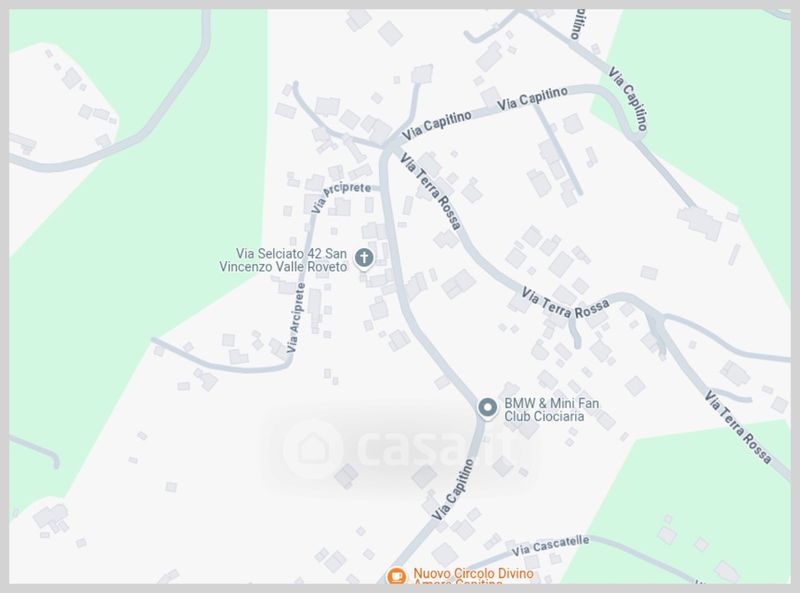This screenshot has height=593, width=800.
Task: Click Via Terra Rossa label beside lower-right green area
Action: click(x=738, y=427)
